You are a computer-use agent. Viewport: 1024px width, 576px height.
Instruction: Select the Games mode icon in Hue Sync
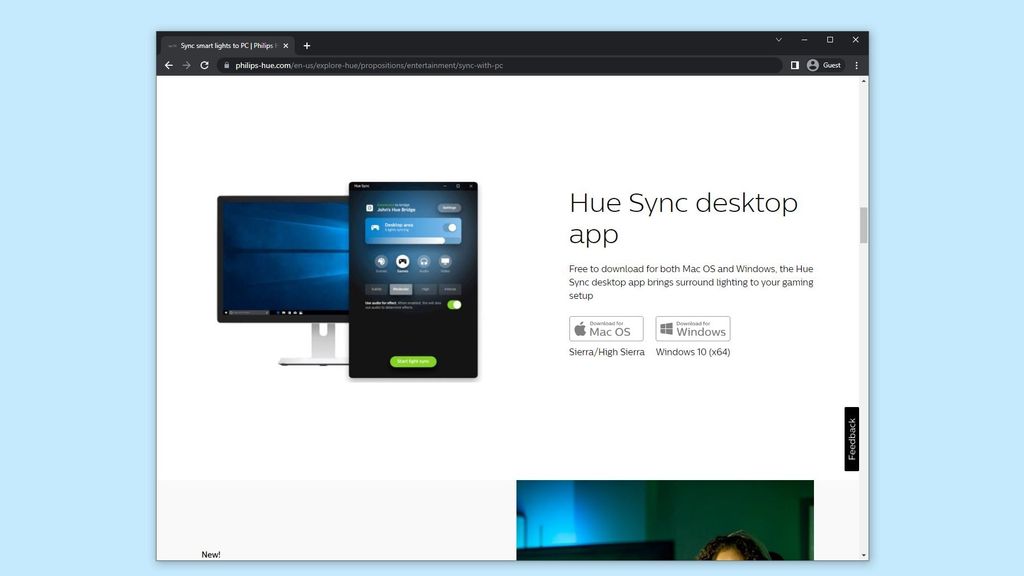coord(401,261)
